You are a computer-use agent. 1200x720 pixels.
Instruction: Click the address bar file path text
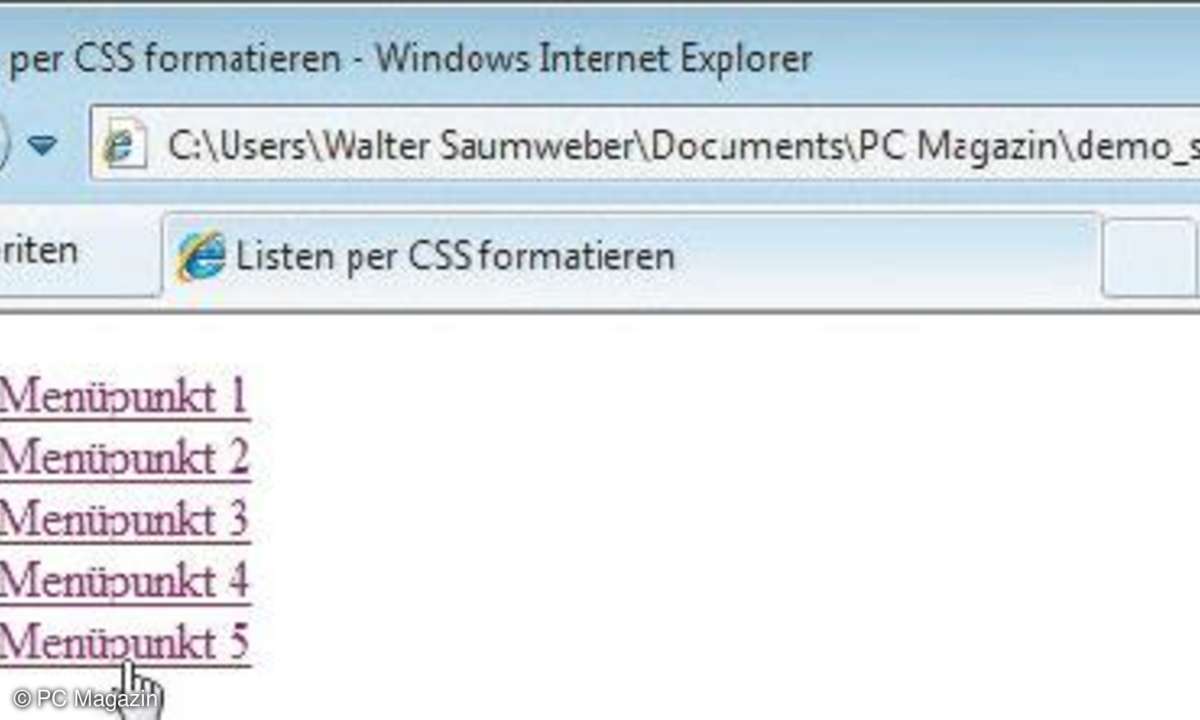coord(680,148)
